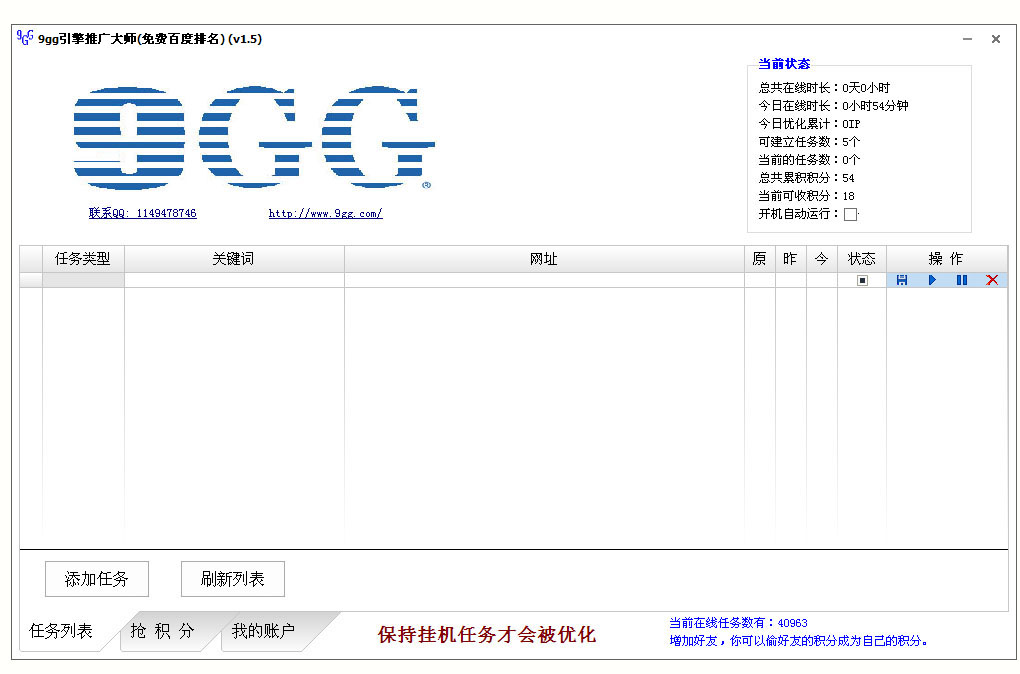Click the 当前在线任务数有：40963 text
This screenshot has height=674, width=1020.
tap(738, 623)
